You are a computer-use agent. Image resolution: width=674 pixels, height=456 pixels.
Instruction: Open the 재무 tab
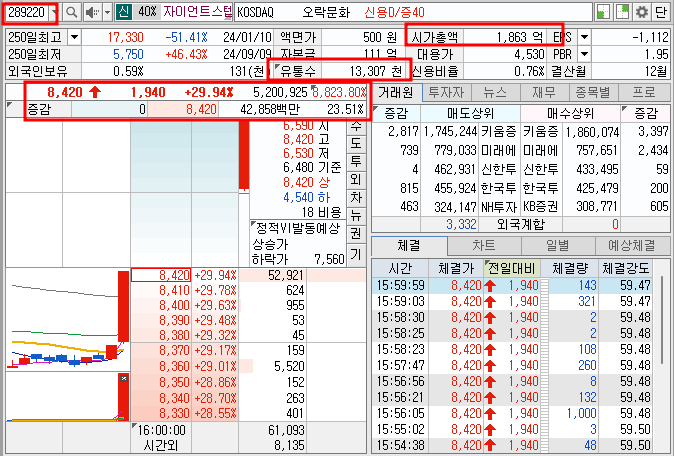tap(544, 92)
